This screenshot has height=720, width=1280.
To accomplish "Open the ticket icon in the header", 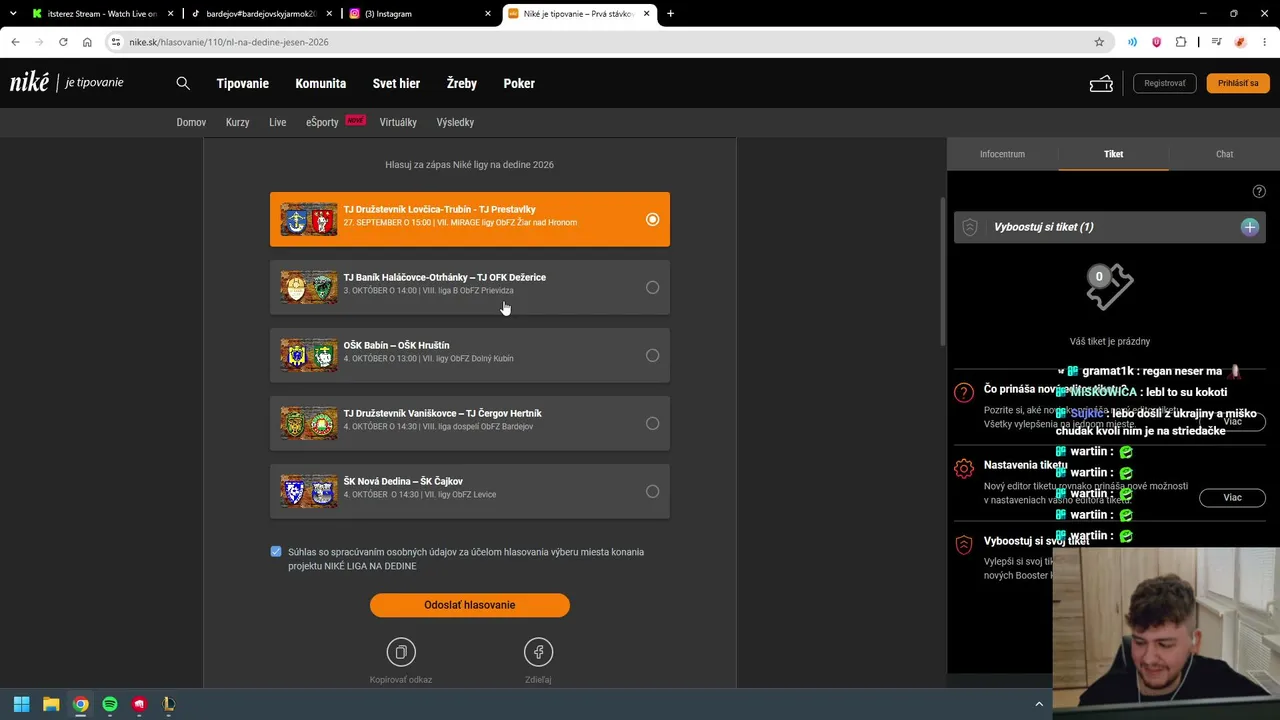I will [1101, 84].
